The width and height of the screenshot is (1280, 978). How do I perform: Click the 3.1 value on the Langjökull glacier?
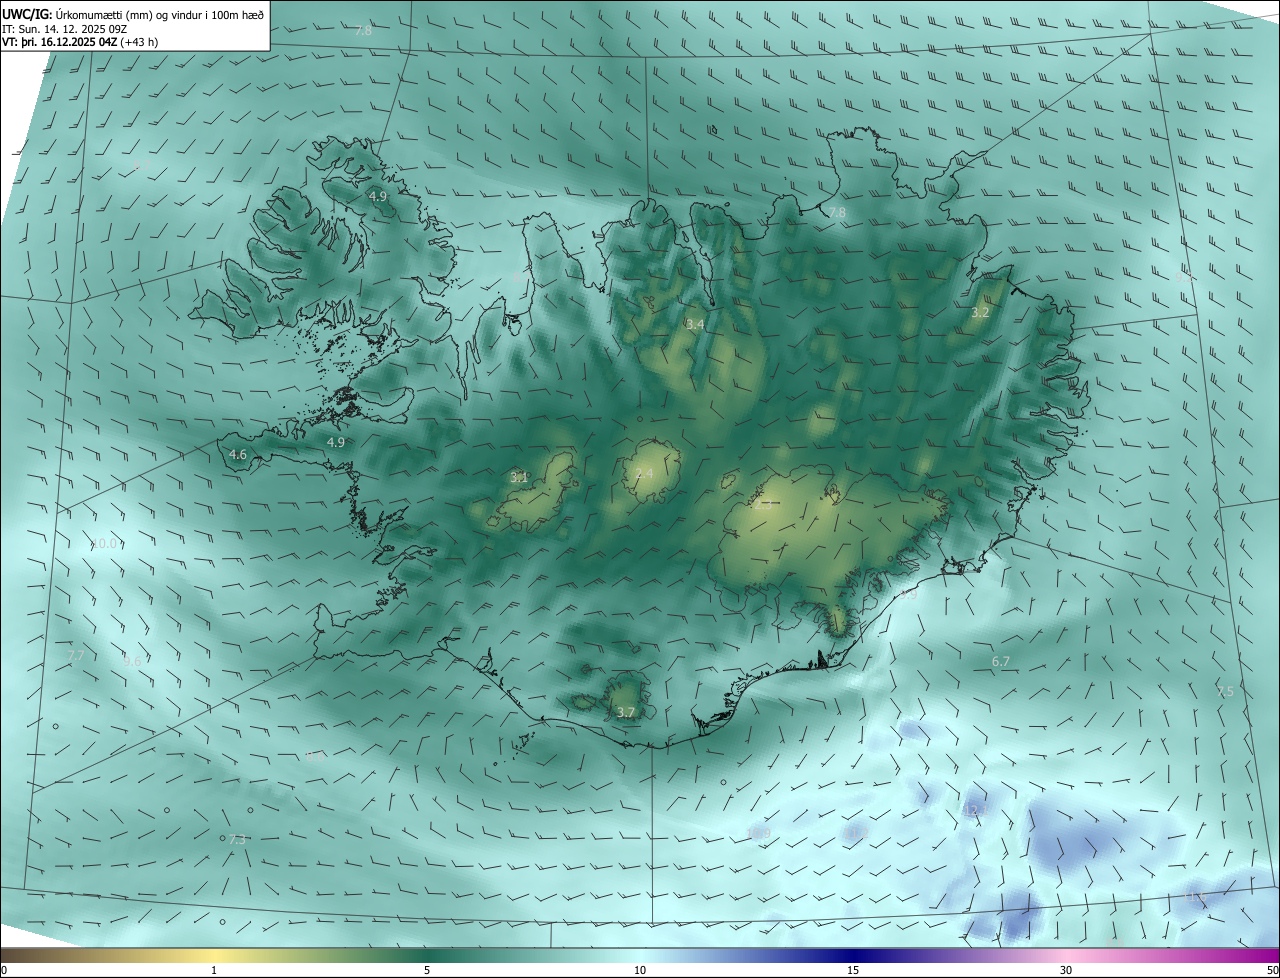[x=519, y=477]
